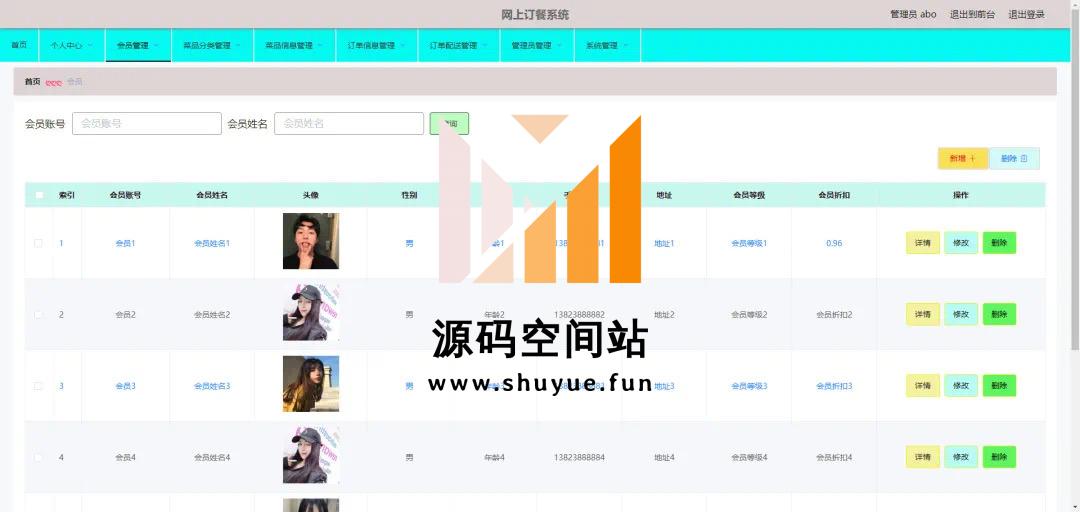The height and width of the screenshot is (512, 1080).
Task: Click phone number 13823888884
Action: tap(579, 457)
